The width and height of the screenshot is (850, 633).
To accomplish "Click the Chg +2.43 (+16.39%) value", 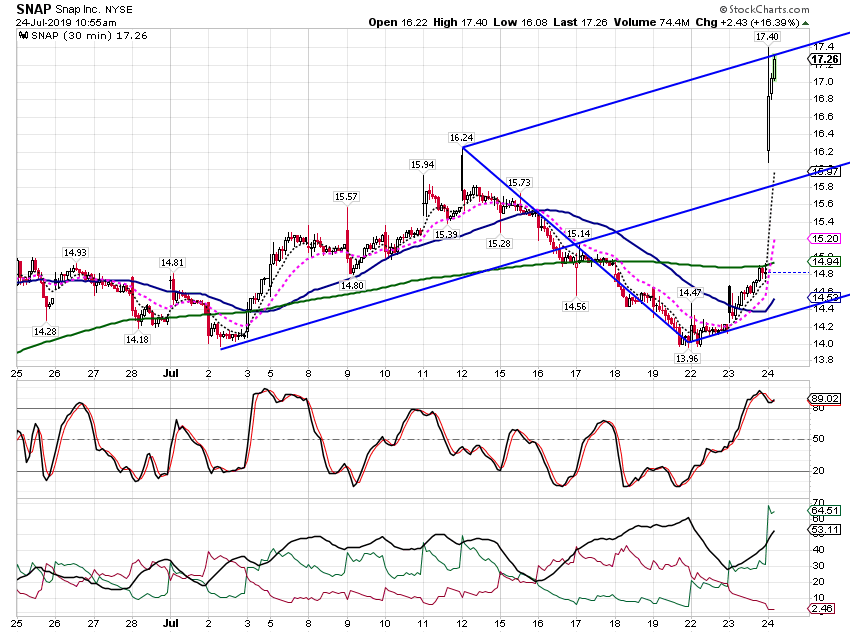I will point(748,23).
